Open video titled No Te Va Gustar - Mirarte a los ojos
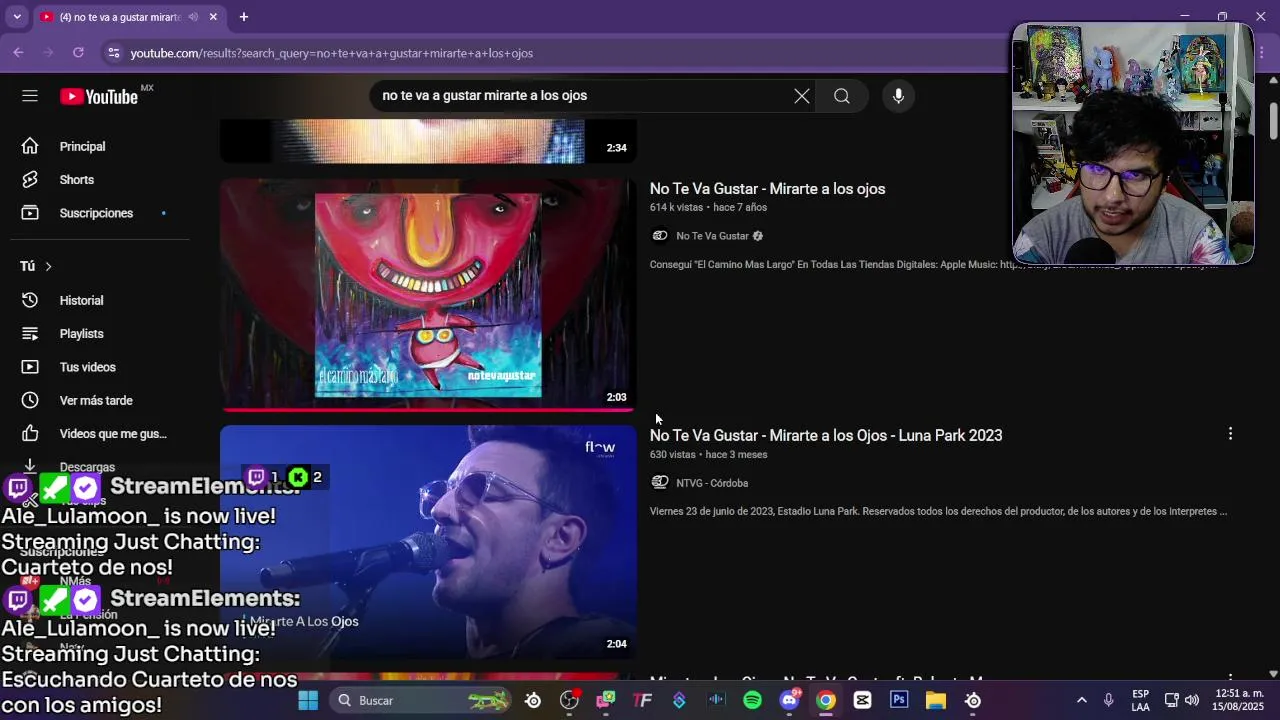Image resolution: width=1280 pixels, height=720 pixels. 767,189
